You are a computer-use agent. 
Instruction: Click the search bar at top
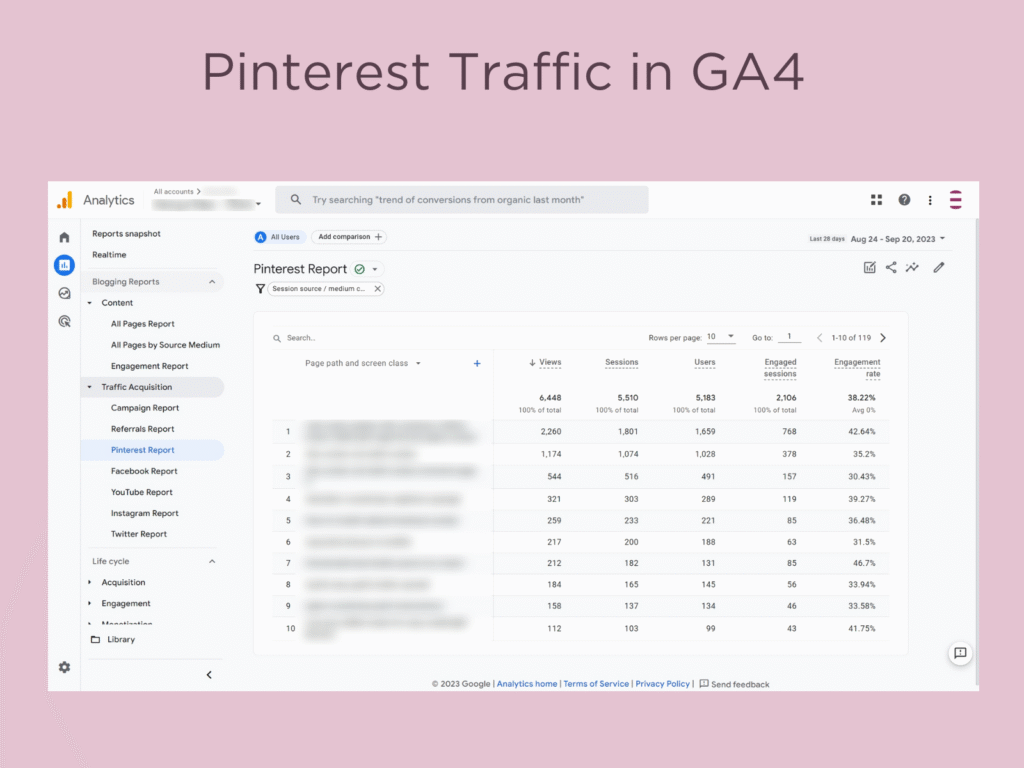point(462,200)
